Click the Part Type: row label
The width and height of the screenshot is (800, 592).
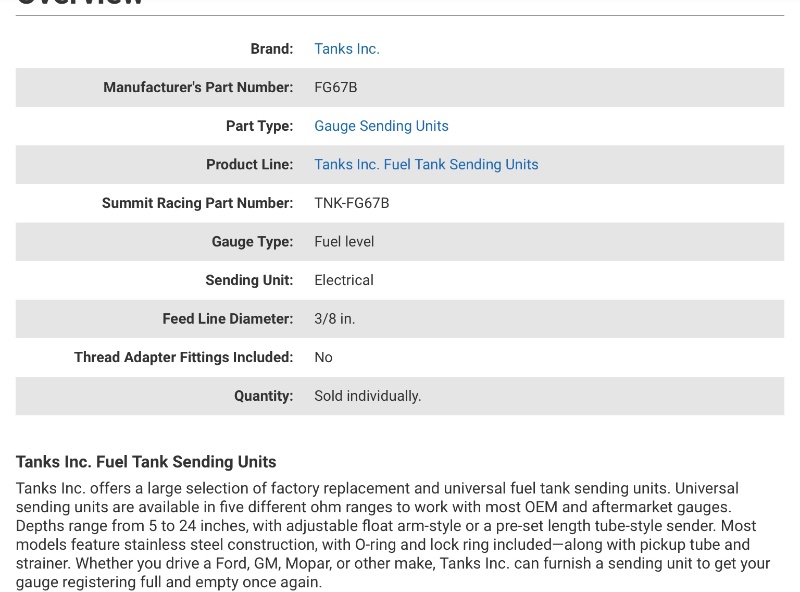pyautogui.click(x=259, y=126)
